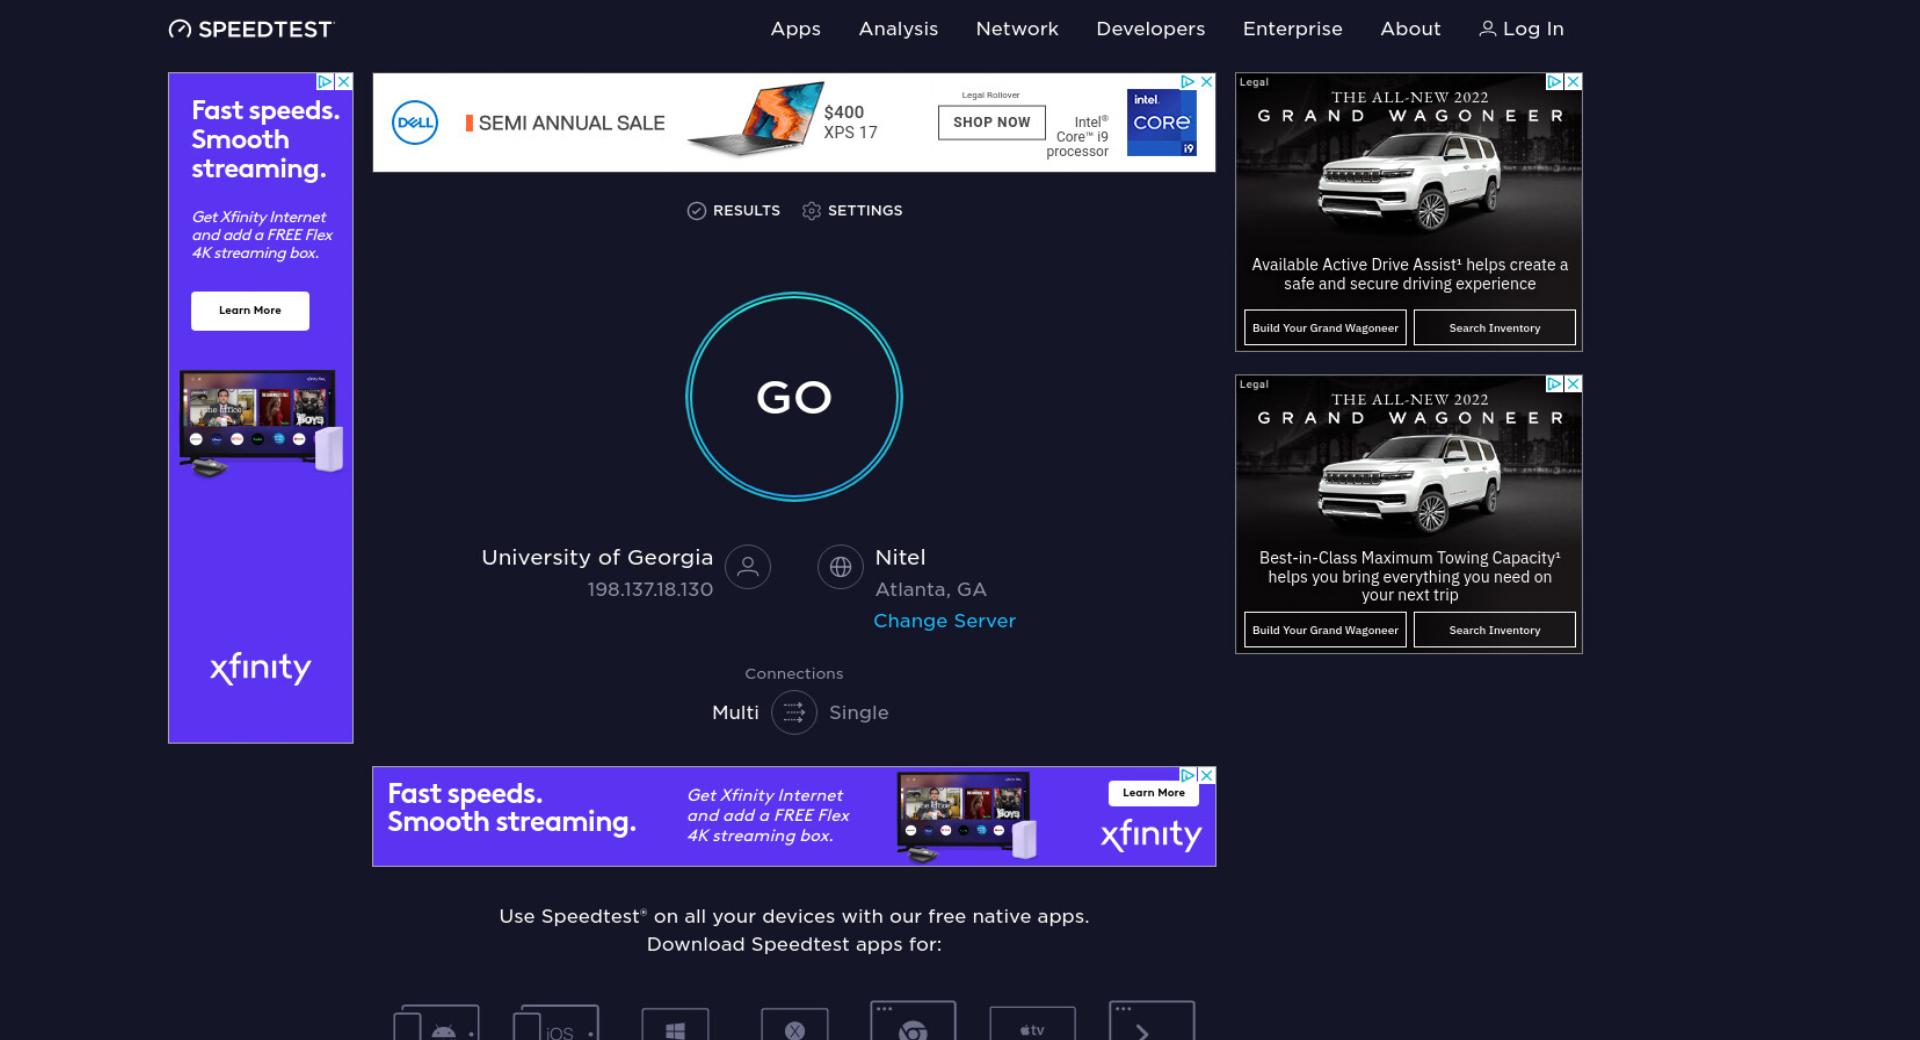Image resolution: width=1920 pixels, height=1040 pixels.
Task: Click the IP address 198.137.18.130
Action: tap(650, 589)
